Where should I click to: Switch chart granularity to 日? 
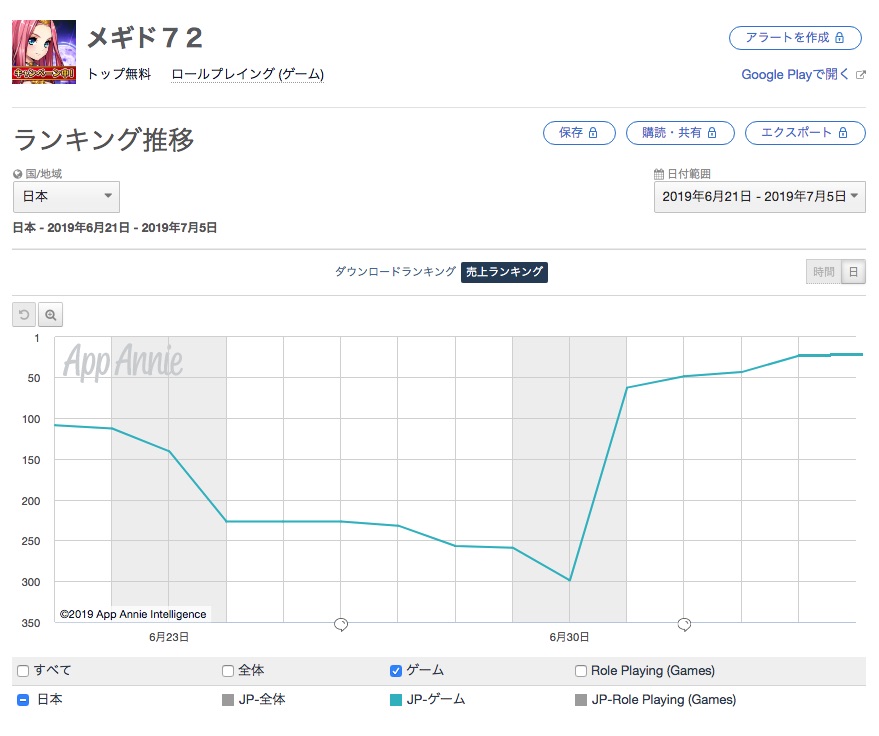853,272
